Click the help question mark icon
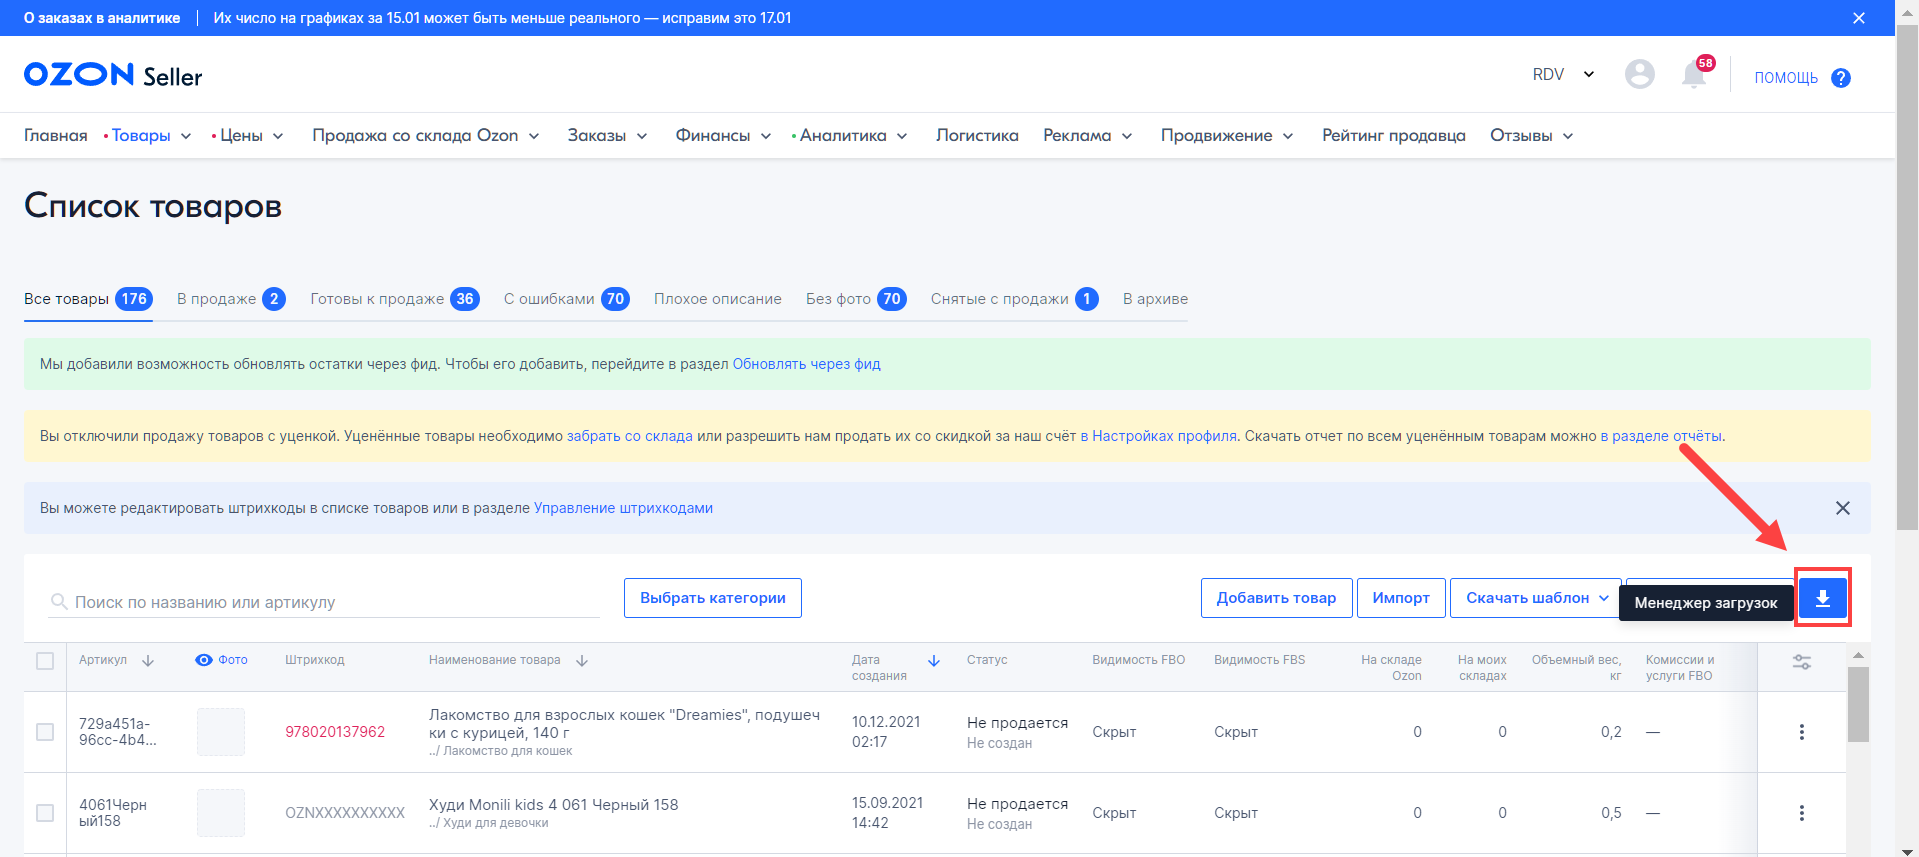The image size is (1919, 857). tap(1840, 78)
